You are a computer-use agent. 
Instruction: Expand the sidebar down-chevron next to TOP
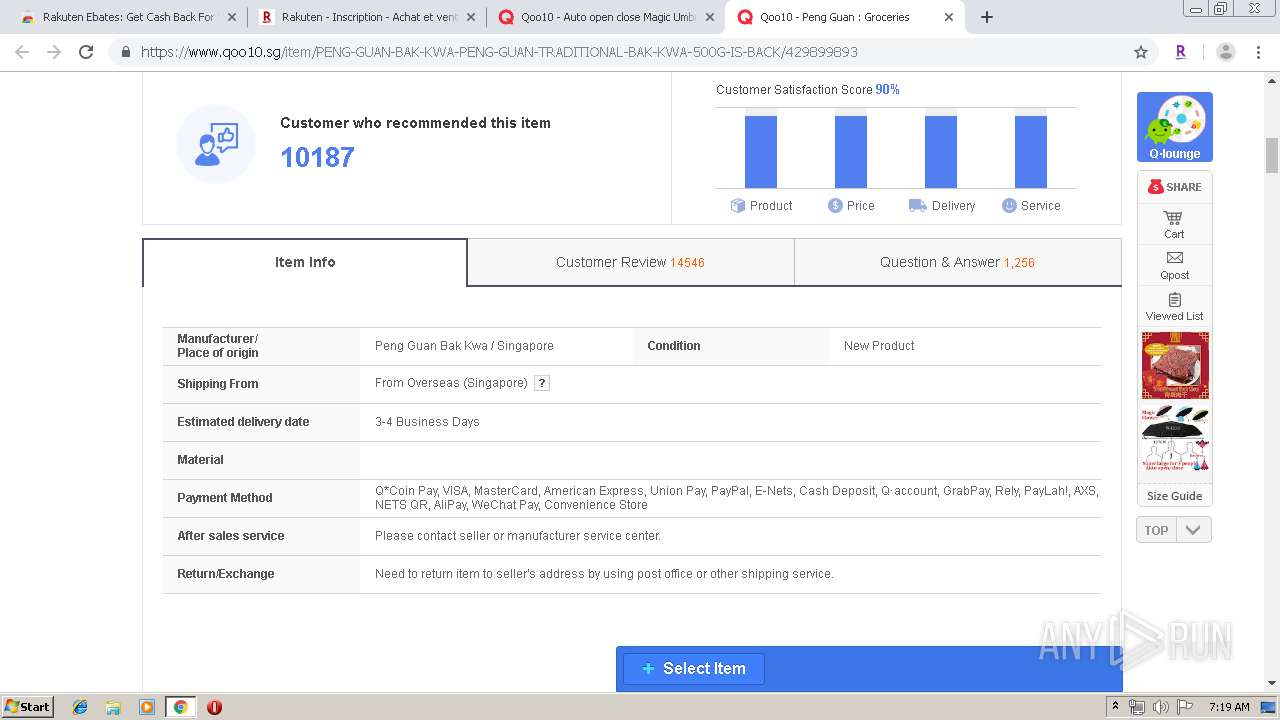(1193, 530)
